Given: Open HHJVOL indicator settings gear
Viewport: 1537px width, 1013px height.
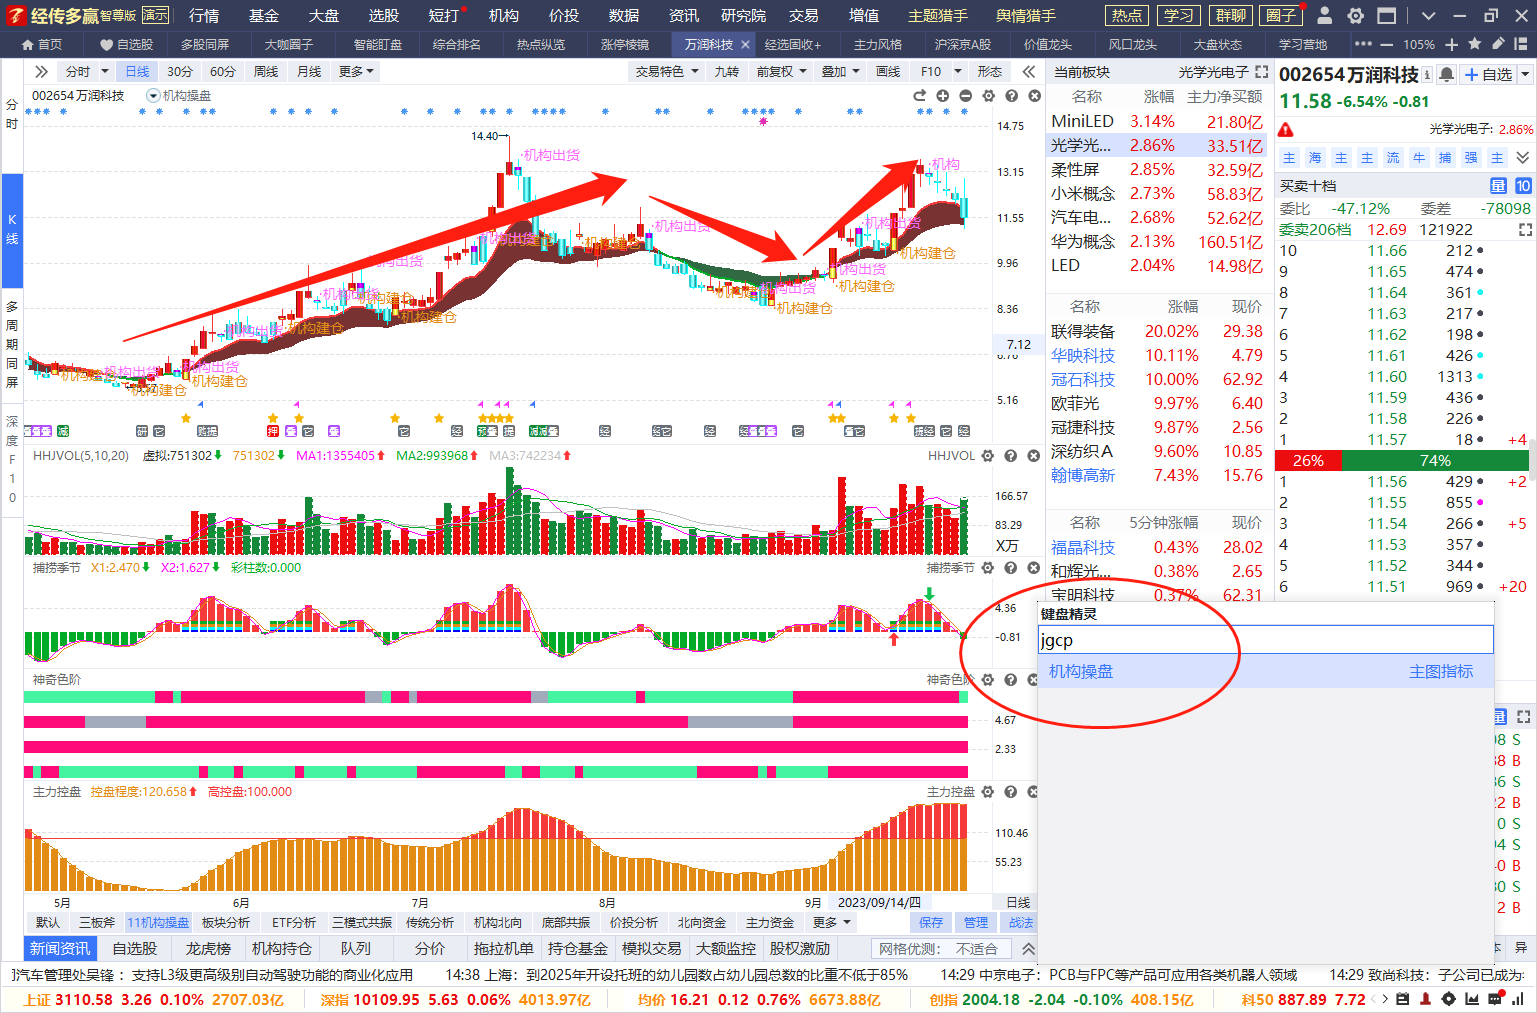Looking at the screenshot, I should pyautogui.click(x=988, y=456).
